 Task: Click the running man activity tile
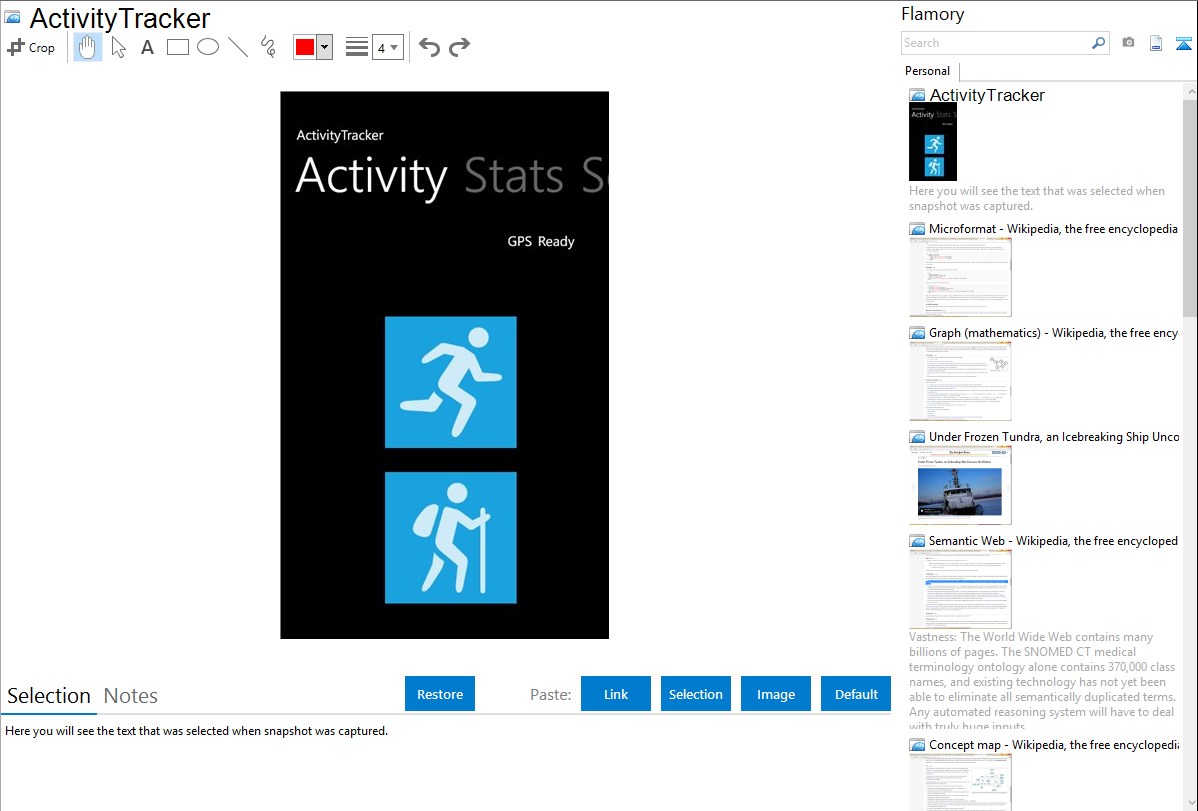(451, 382)
